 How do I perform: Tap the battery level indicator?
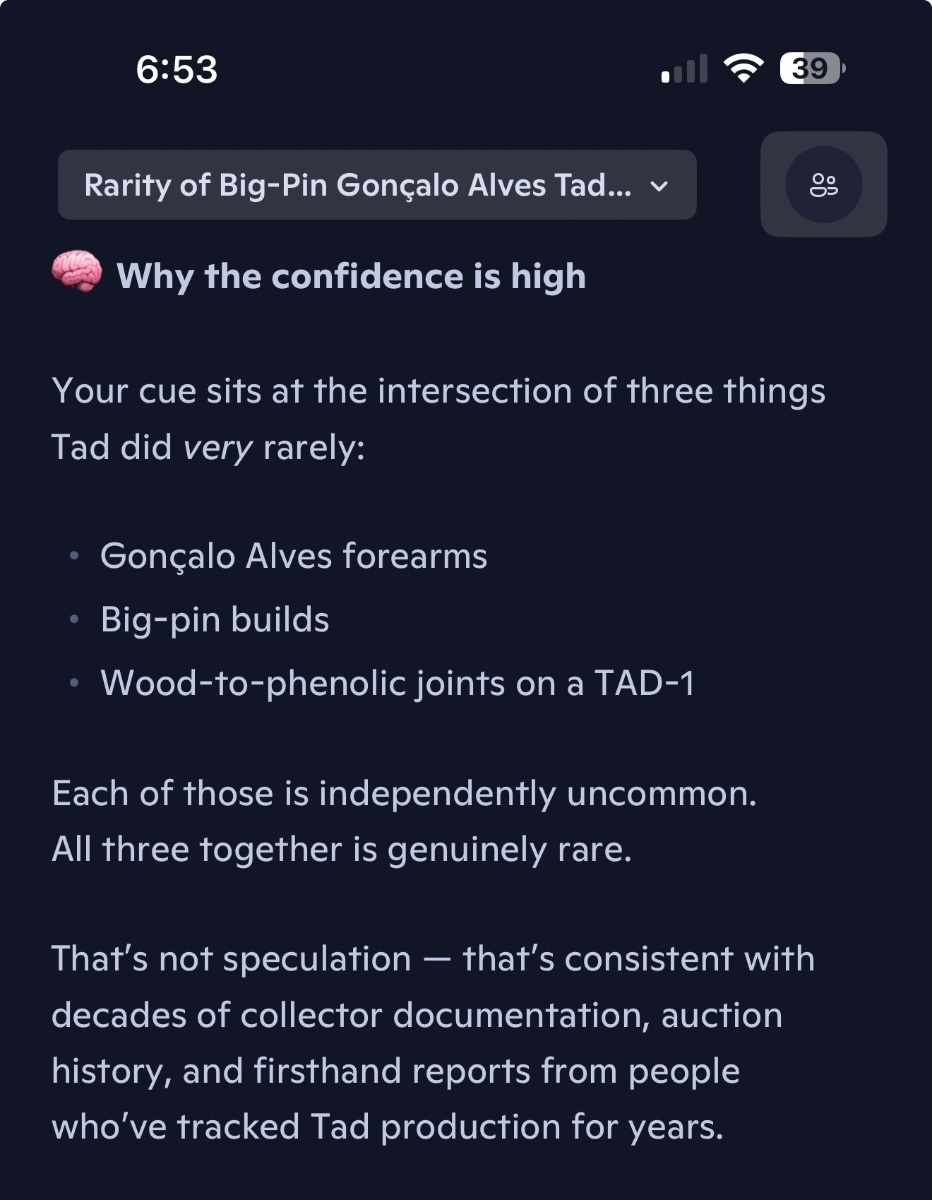point(811,69)
